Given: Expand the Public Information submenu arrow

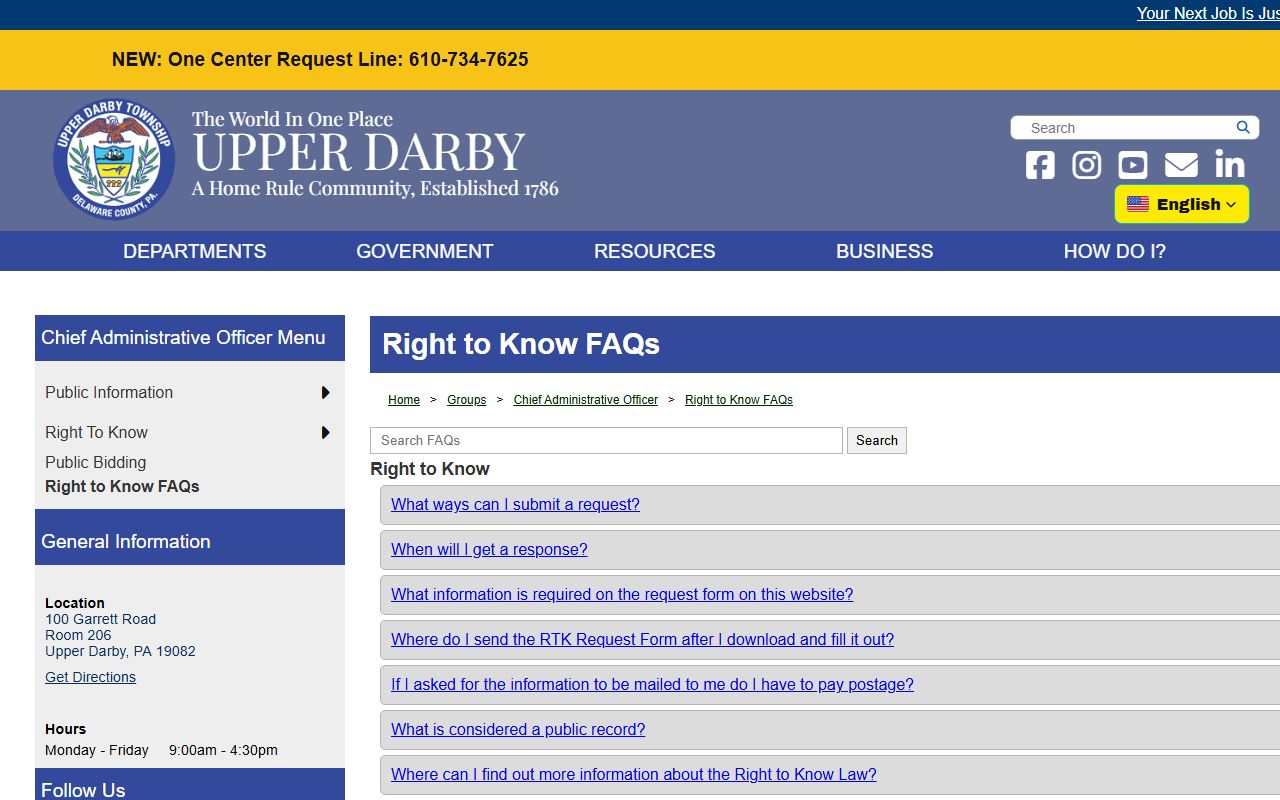Looking at the screenshot, I should click(x=325, y=393).
